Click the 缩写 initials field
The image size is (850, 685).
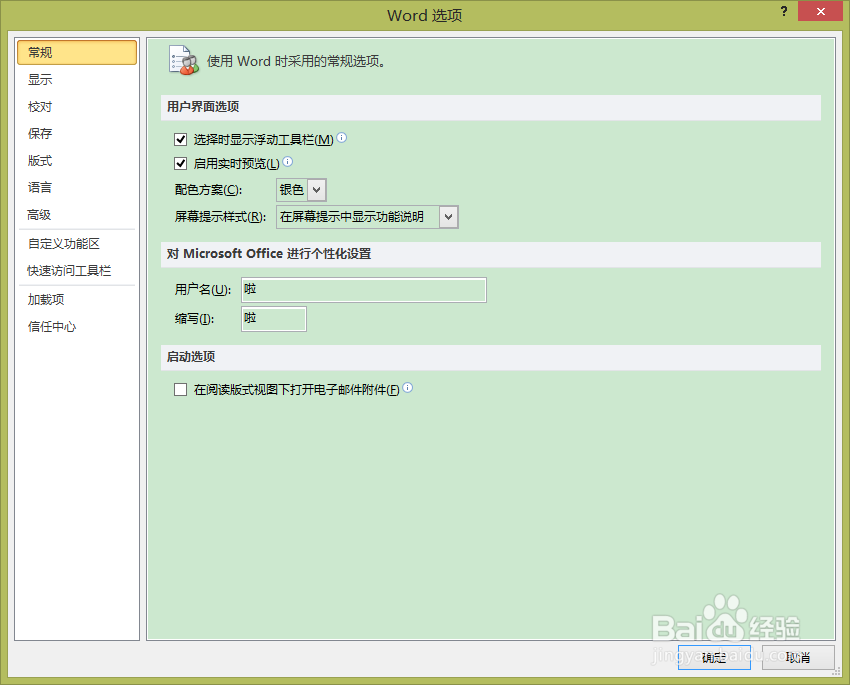pyautogui.click(x=273, y=318)
